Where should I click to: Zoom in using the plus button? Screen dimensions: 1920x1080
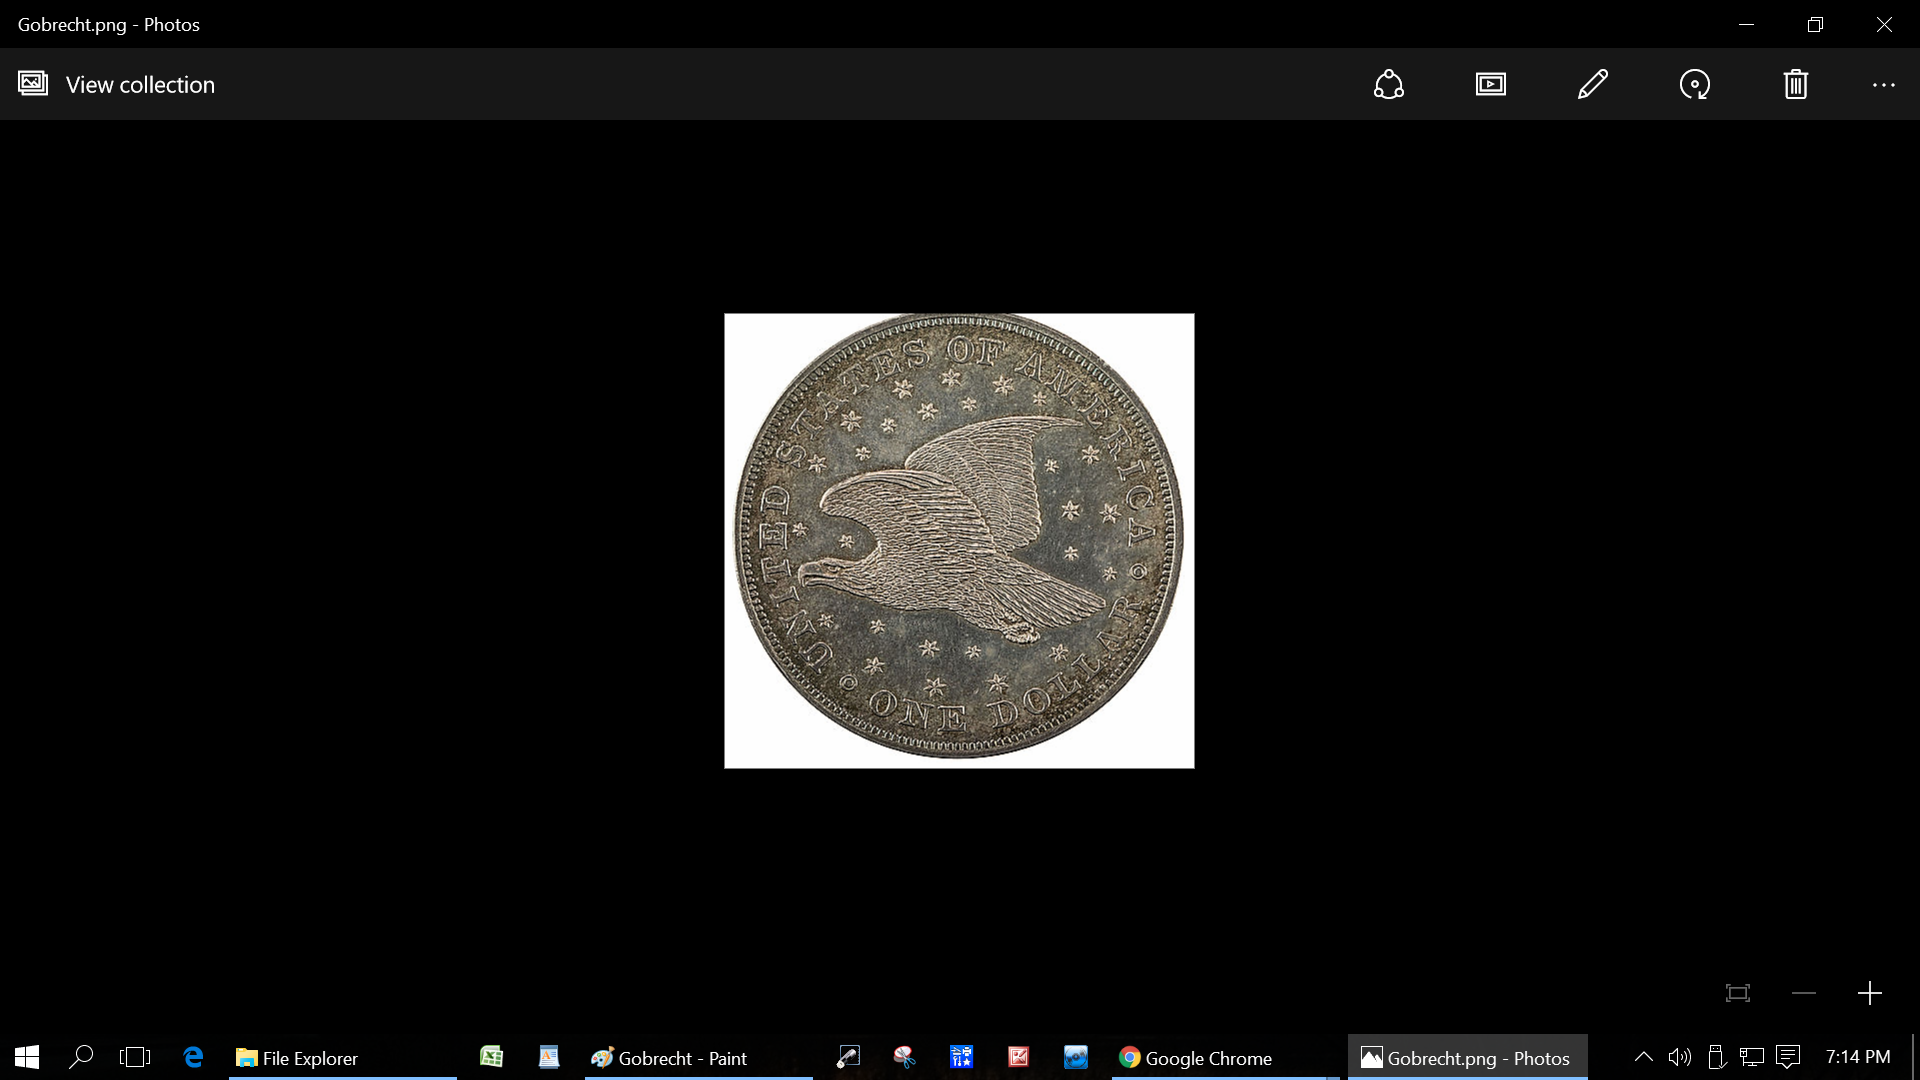(1869, 993)
